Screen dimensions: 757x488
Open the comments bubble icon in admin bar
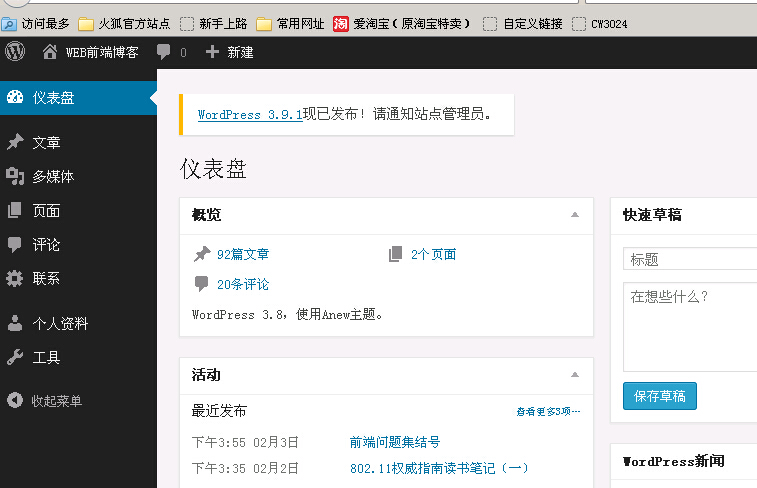[x=164, y=52]
